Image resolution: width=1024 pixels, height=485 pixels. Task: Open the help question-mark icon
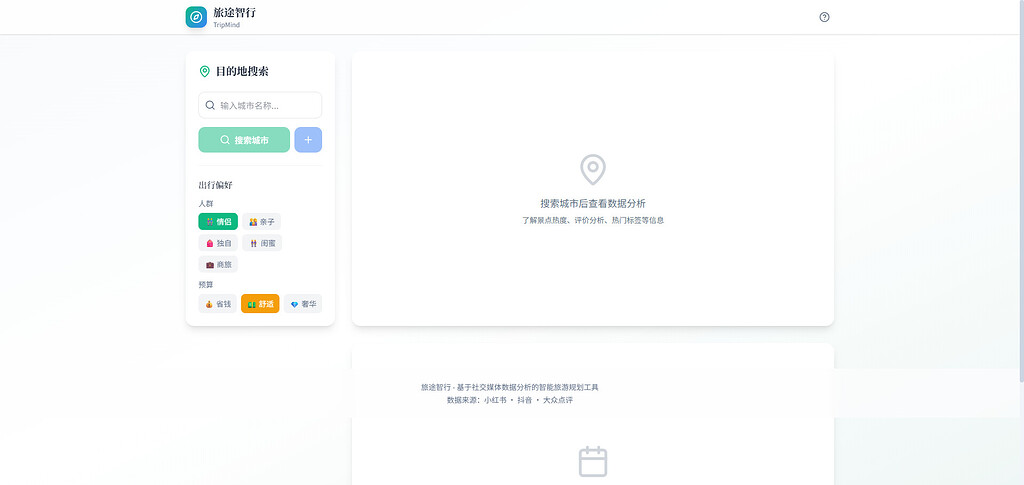tap(824, 17)
